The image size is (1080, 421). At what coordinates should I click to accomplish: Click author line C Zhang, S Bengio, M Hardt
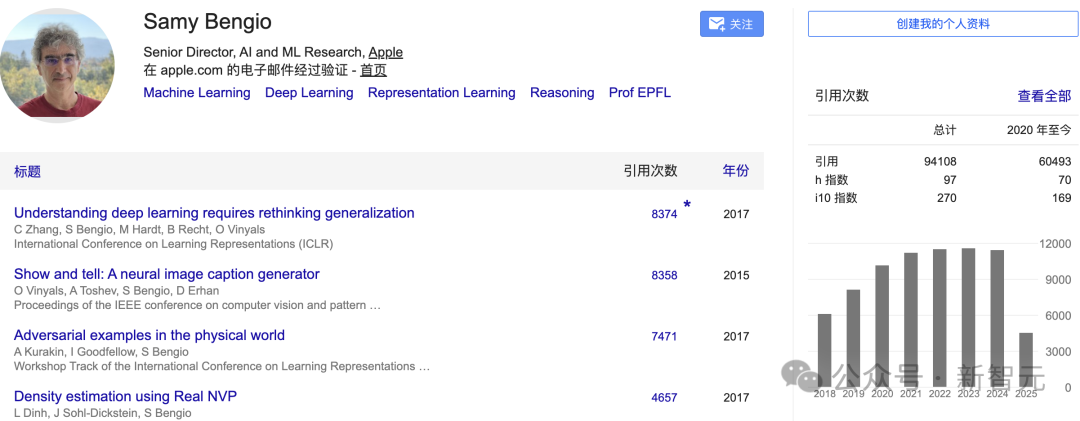pyautogui.click(x=139, y=229)
